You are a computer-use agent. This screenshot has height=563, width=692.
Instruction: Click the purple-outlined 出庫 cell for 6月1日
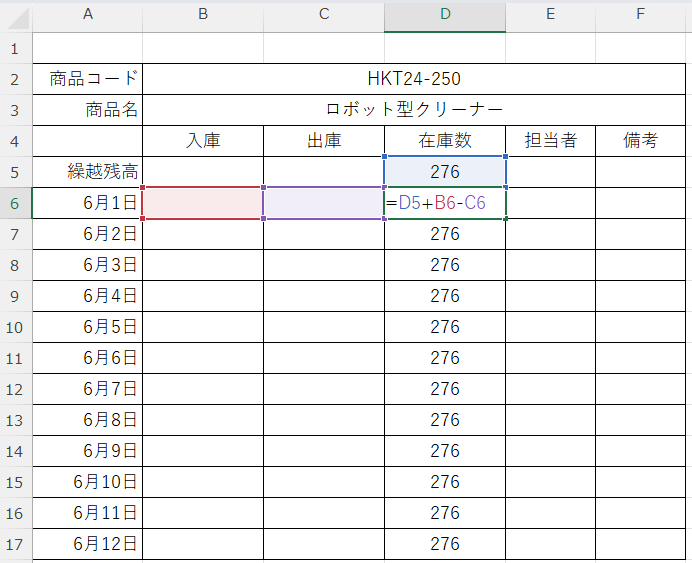click(x=324, y=203)
